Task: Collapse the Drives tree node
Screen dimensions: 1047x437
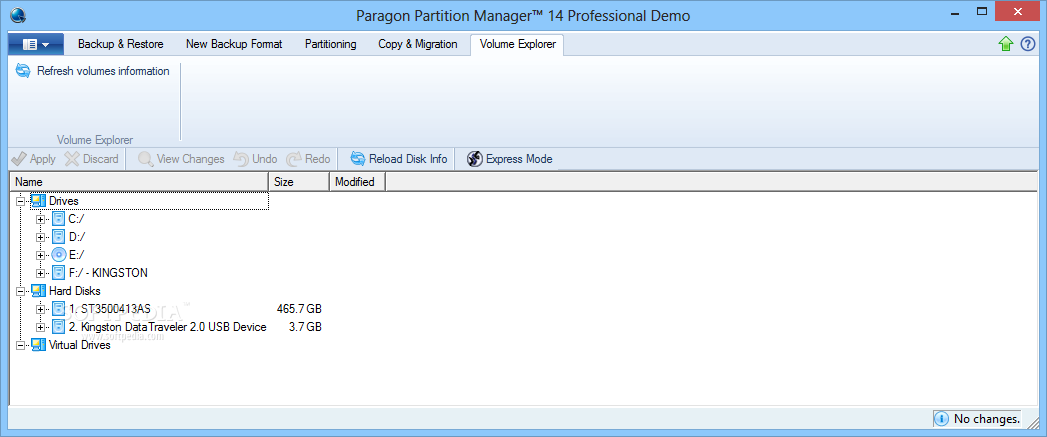Action: [x=20, y=200]
